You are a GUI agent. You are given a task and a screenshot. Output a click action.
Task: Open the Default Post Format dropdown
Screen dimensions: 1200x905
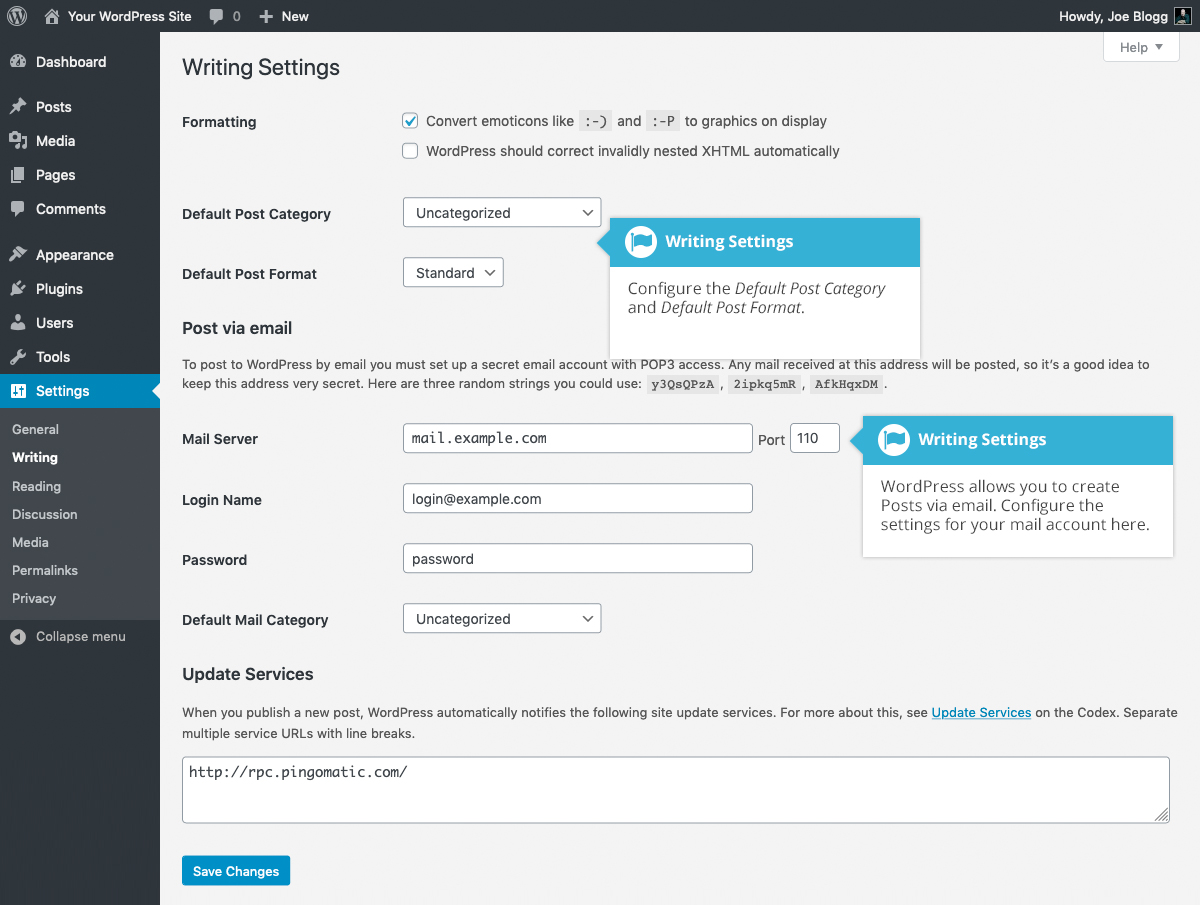(x=453, y=273)
